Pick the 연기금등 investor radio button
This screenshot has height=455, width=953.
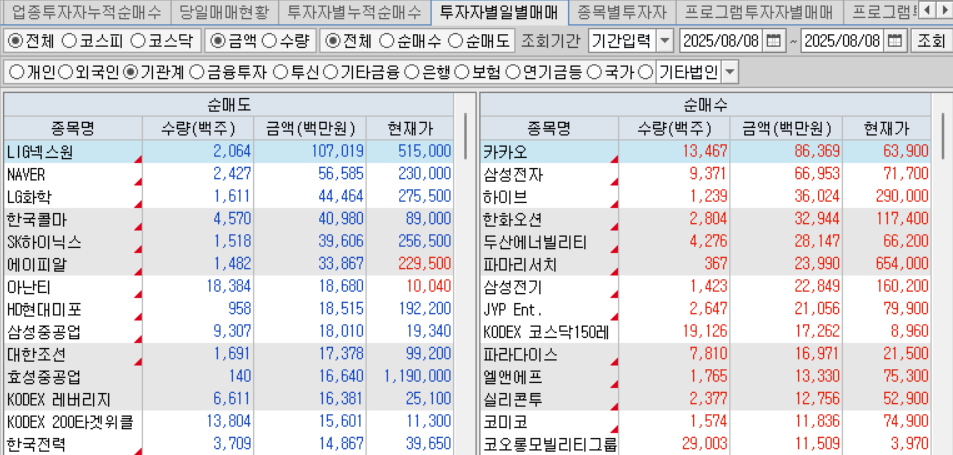click(x=512, y=73)
